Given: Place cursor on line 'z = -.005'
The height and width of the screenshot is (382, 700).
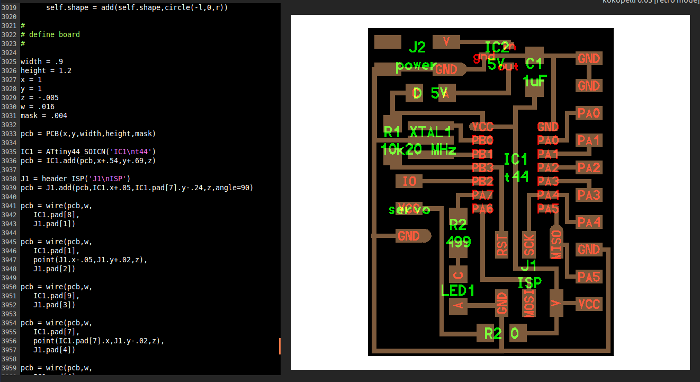Looking at the screenshot, I should (x=39, y=97).
